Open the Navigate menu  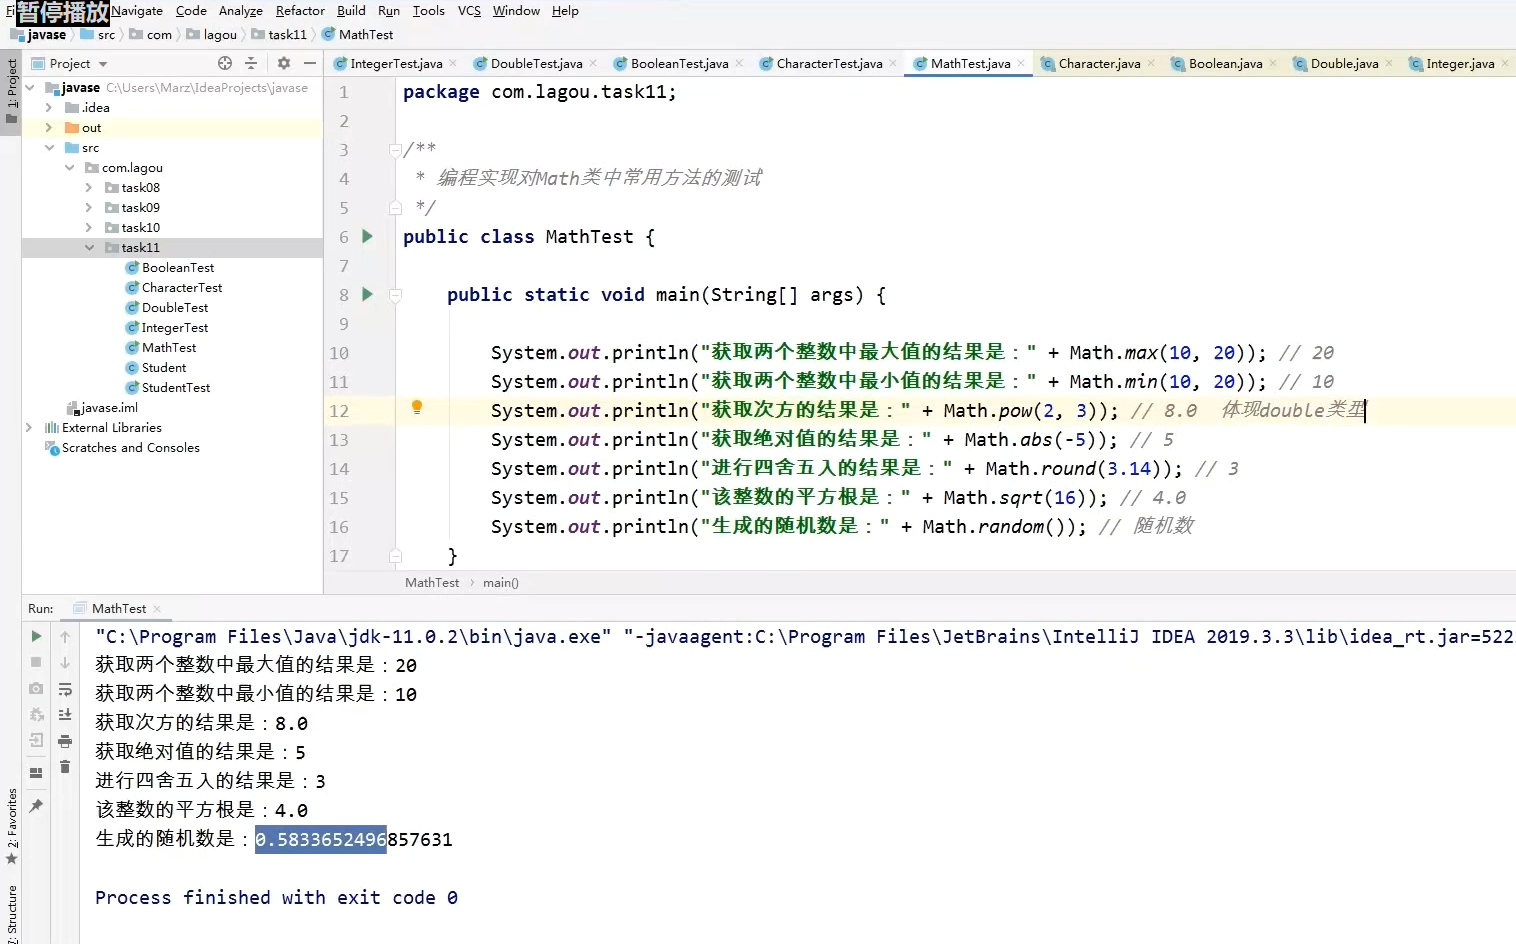[137, 11]
